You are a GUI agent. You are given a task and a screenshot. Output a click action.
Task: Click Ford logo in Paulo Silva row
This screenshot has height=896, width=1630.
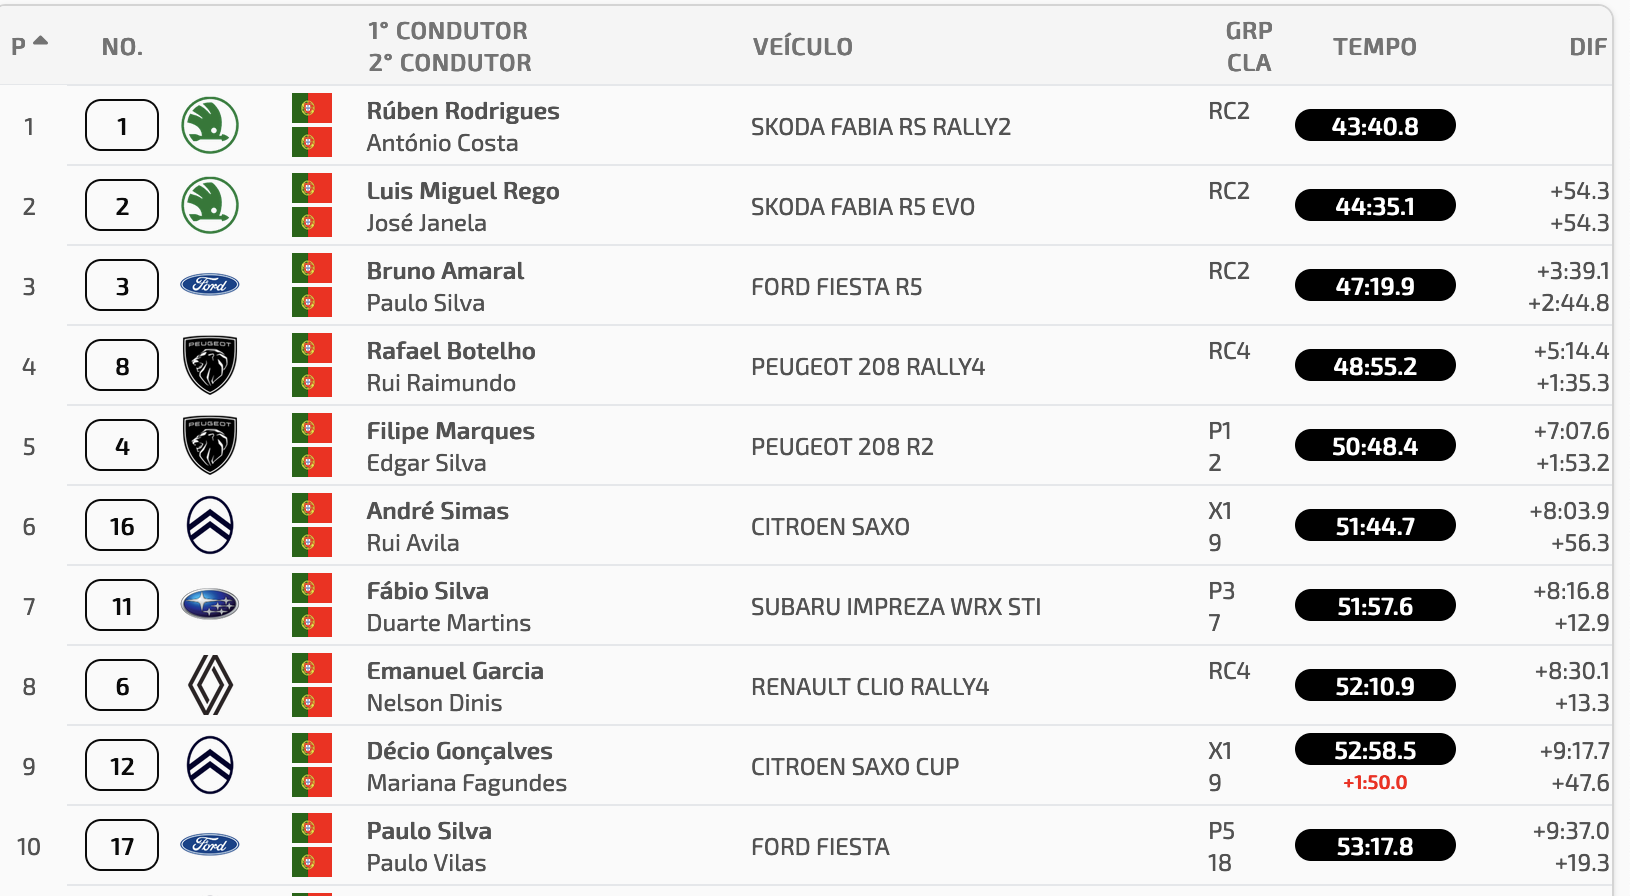point(210,845)
